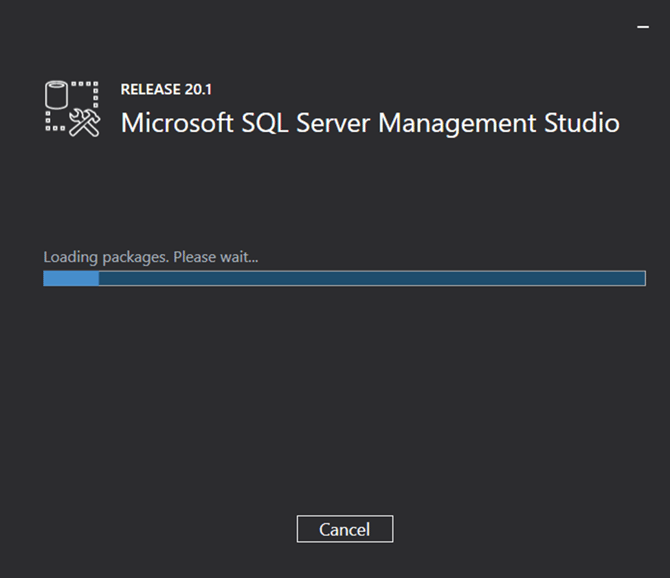The width and height of the screenshot is (670, 578).
Task: Minimize the installer window
Action: coord(643,28)
